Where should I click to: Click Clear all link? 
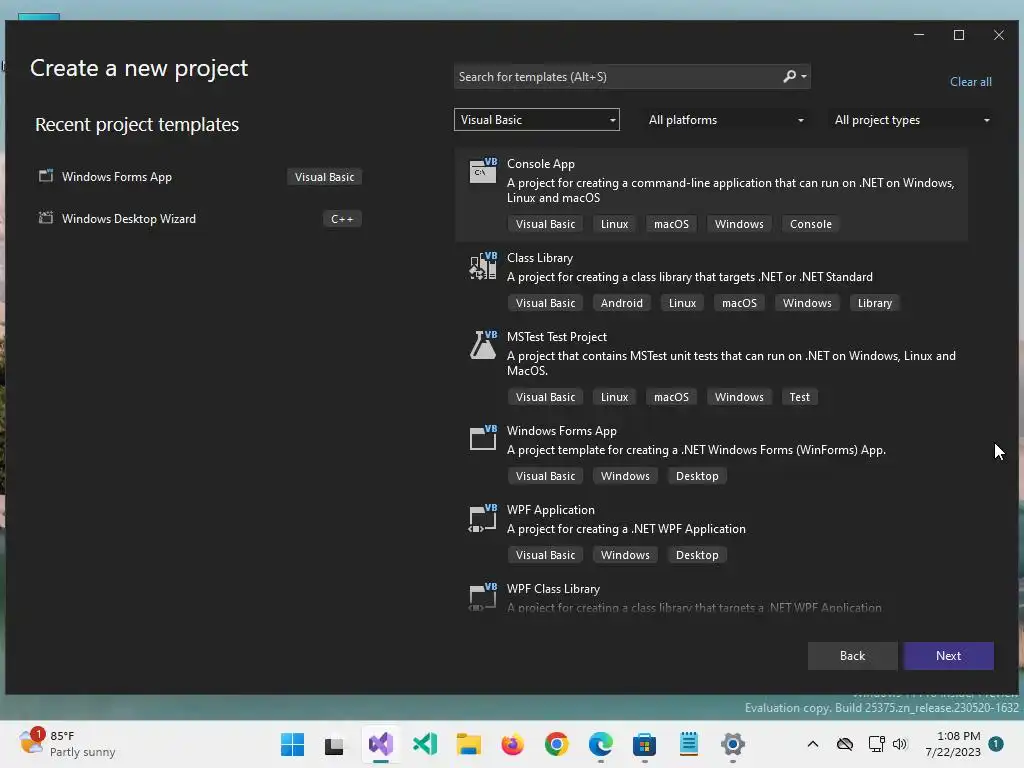click(970, 82)
